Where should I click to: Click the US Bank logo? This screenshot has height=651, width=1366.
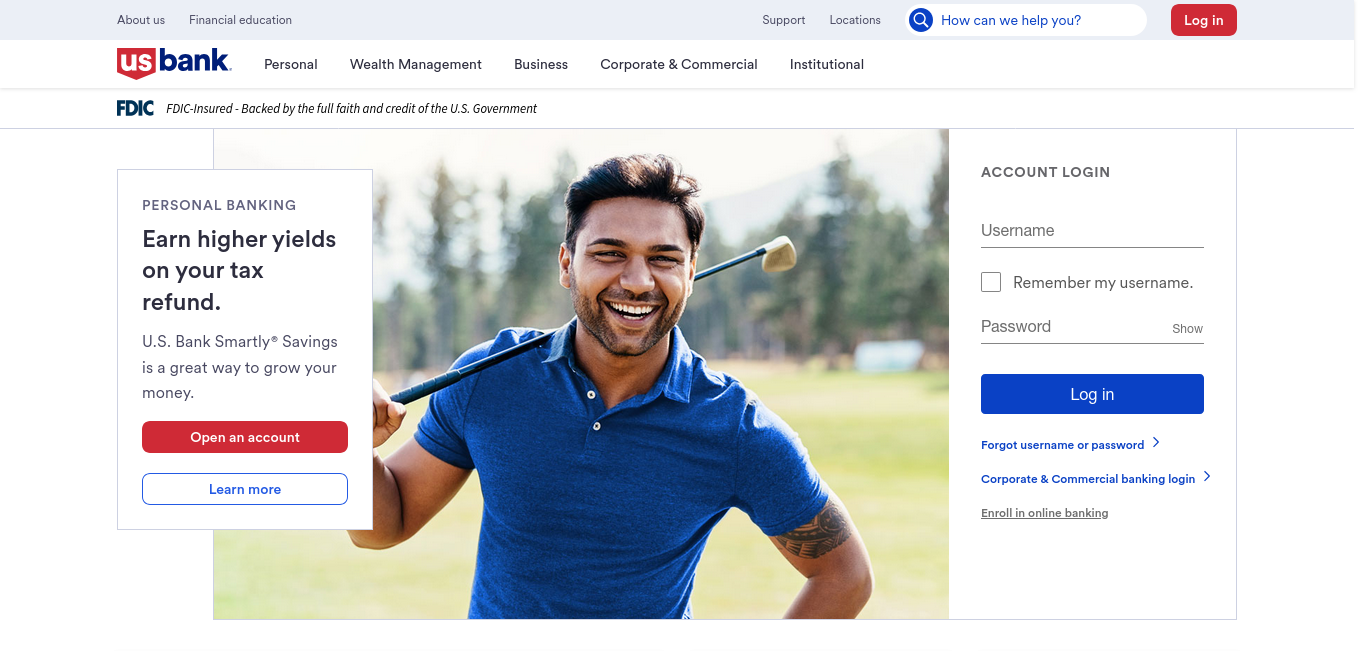tap(174, 63)
